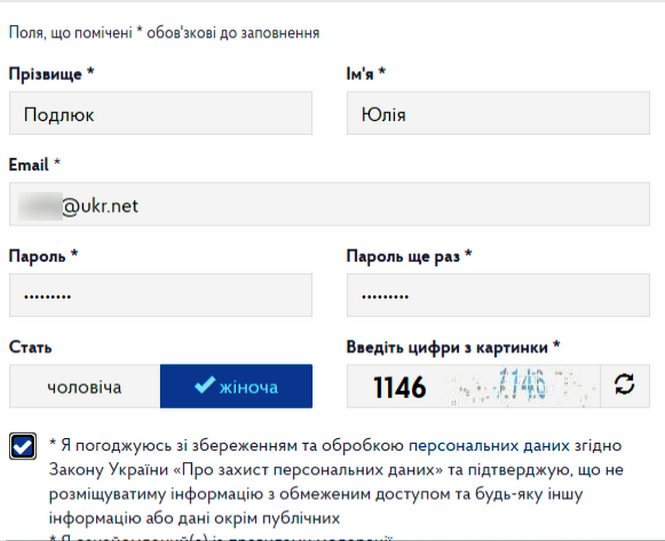Refresh the captcha image
This screenshot has height=541, width=665.
point(625,385)
